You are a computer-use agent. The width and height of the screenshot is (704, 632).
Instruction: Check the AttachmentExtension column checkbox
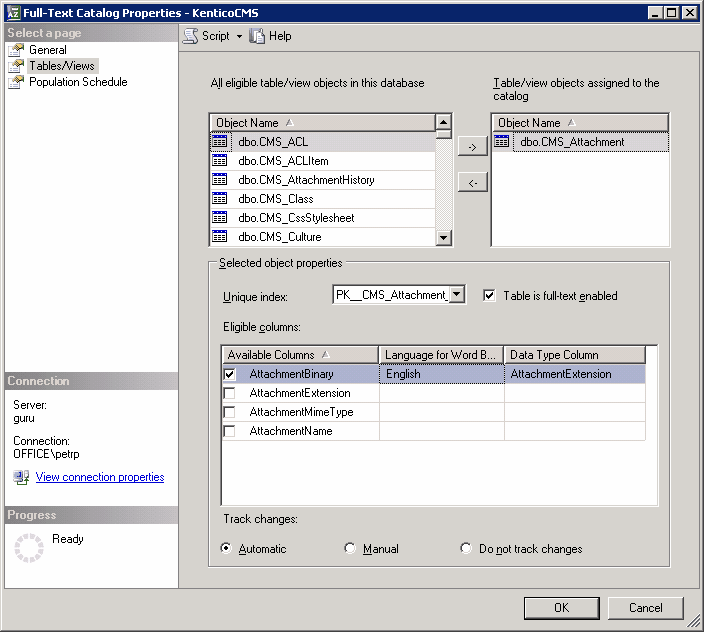click(229, 393)
